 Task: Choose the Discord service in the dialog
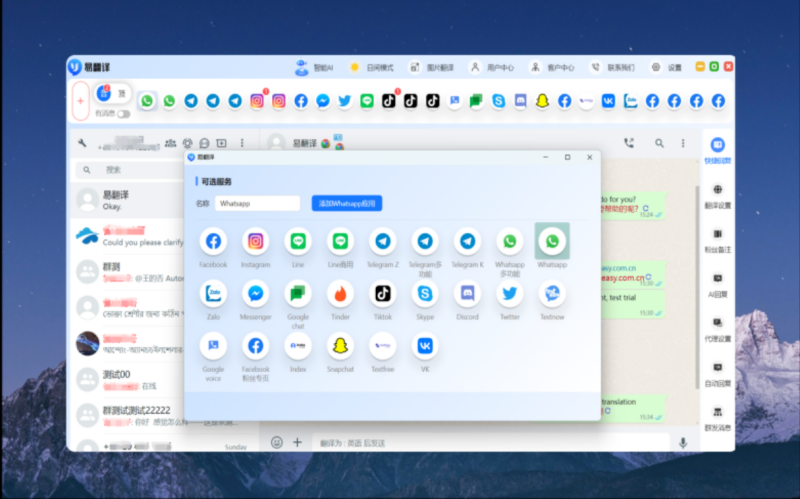point(467,294)
